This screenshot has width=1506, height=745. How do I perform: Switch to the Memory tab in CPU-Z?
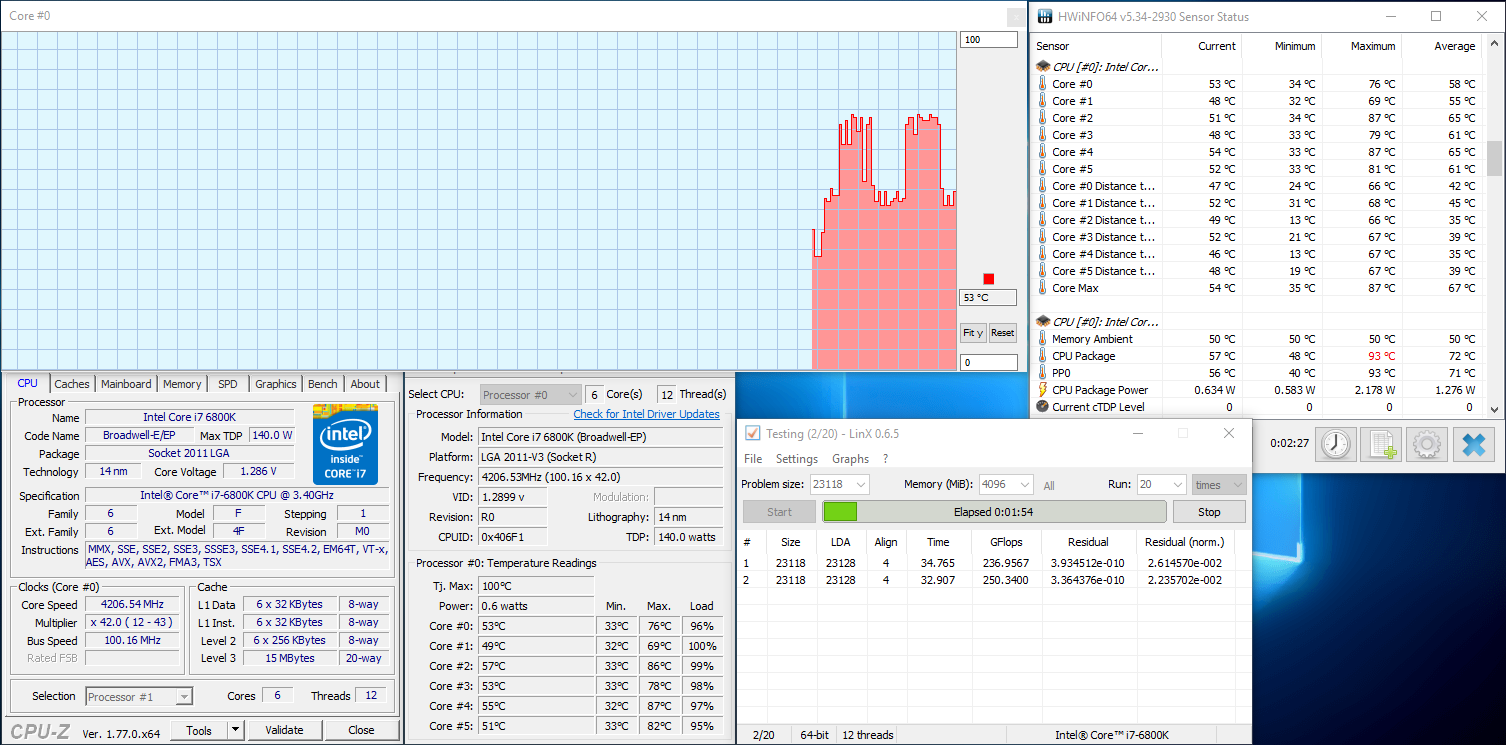(182, 384)
